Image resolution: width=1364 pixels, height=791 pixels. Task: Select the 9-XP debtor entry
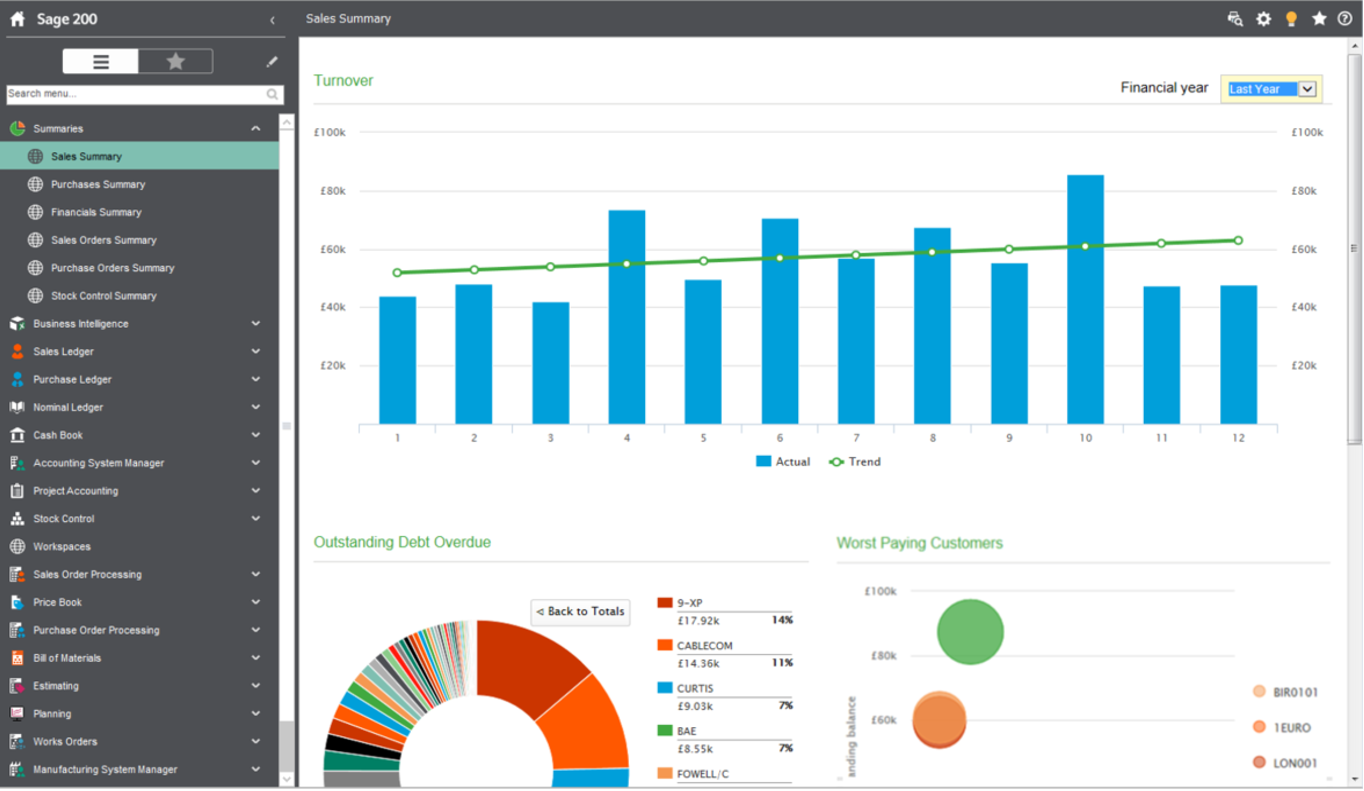coord(725,611)
